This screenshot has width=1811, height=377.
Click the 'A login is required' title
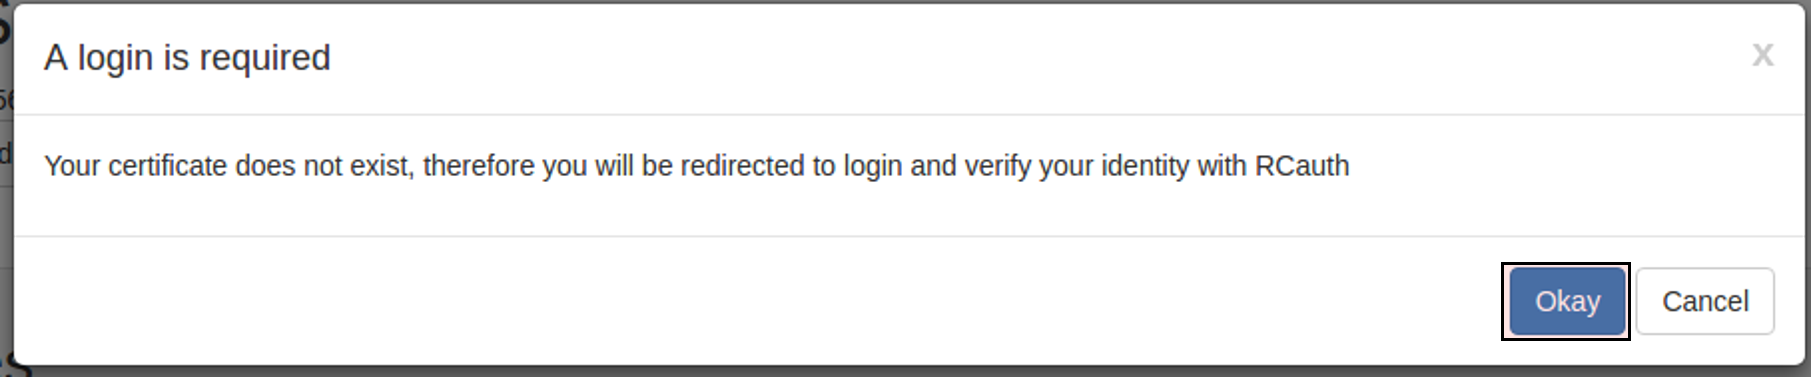pos(187,58)
